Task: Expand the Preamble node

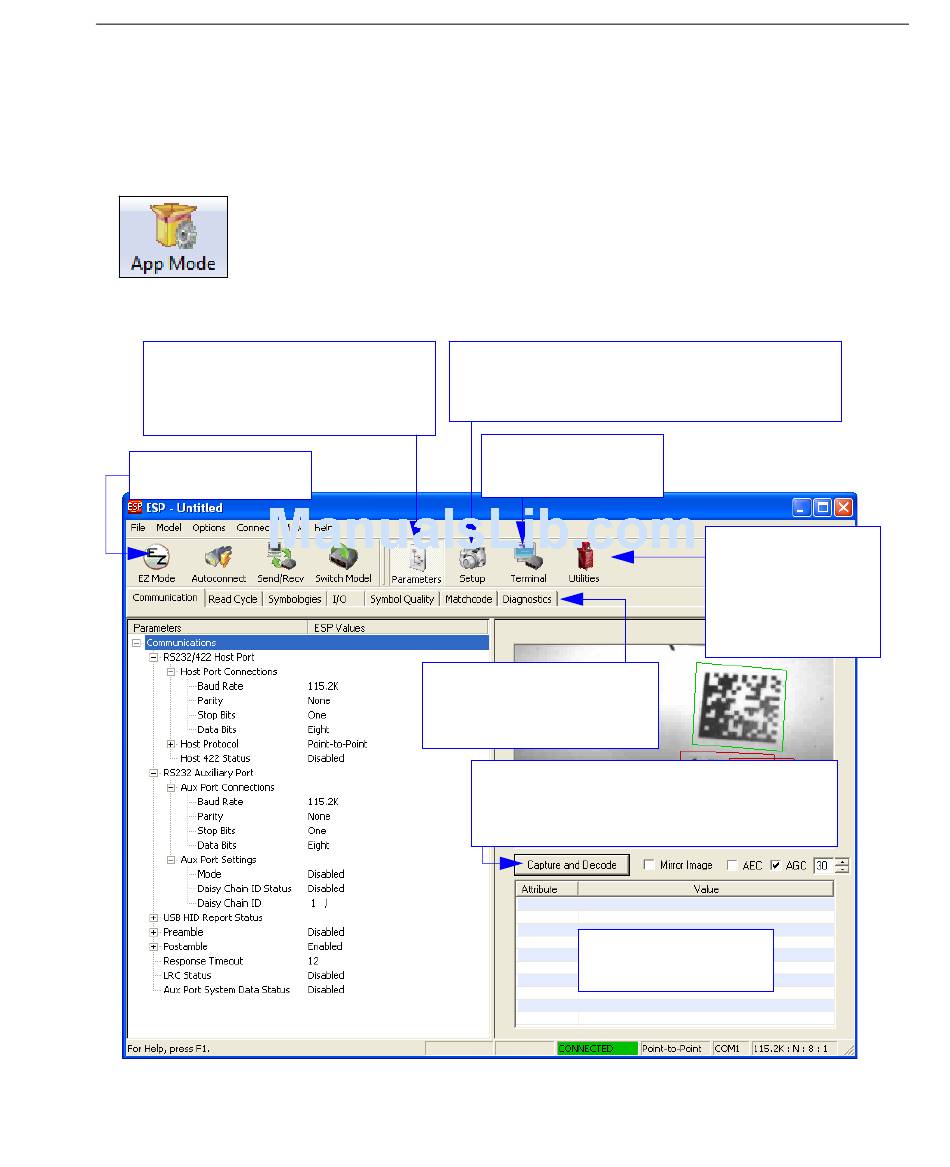Action: [x=153, y=933]
